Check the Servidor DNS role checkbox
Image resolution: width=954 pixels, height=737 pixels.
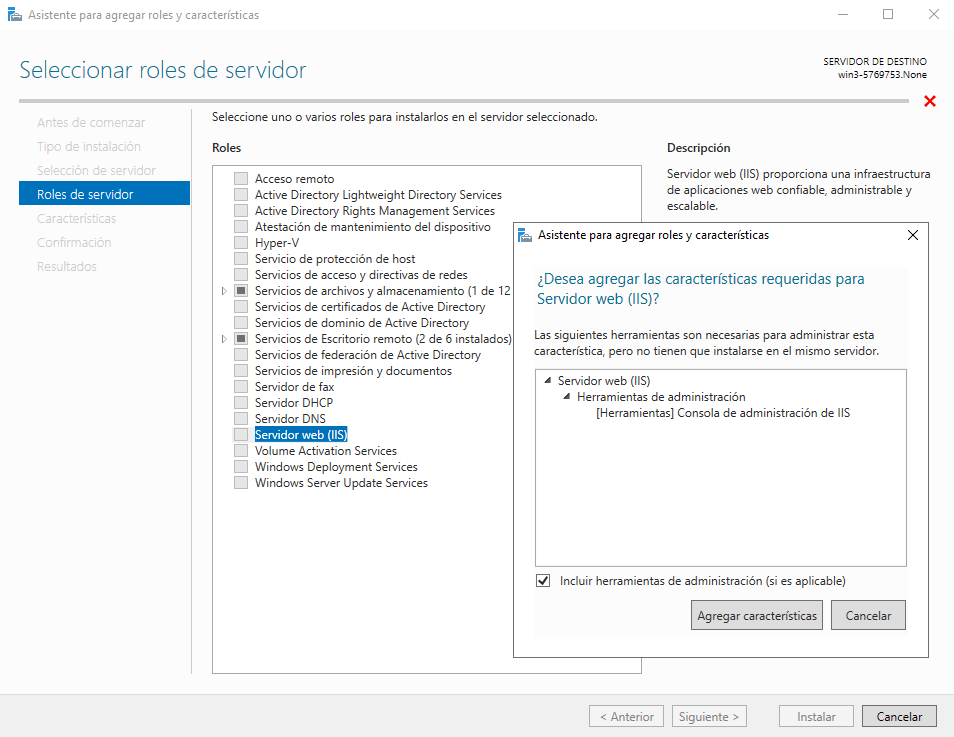point(241,419)
